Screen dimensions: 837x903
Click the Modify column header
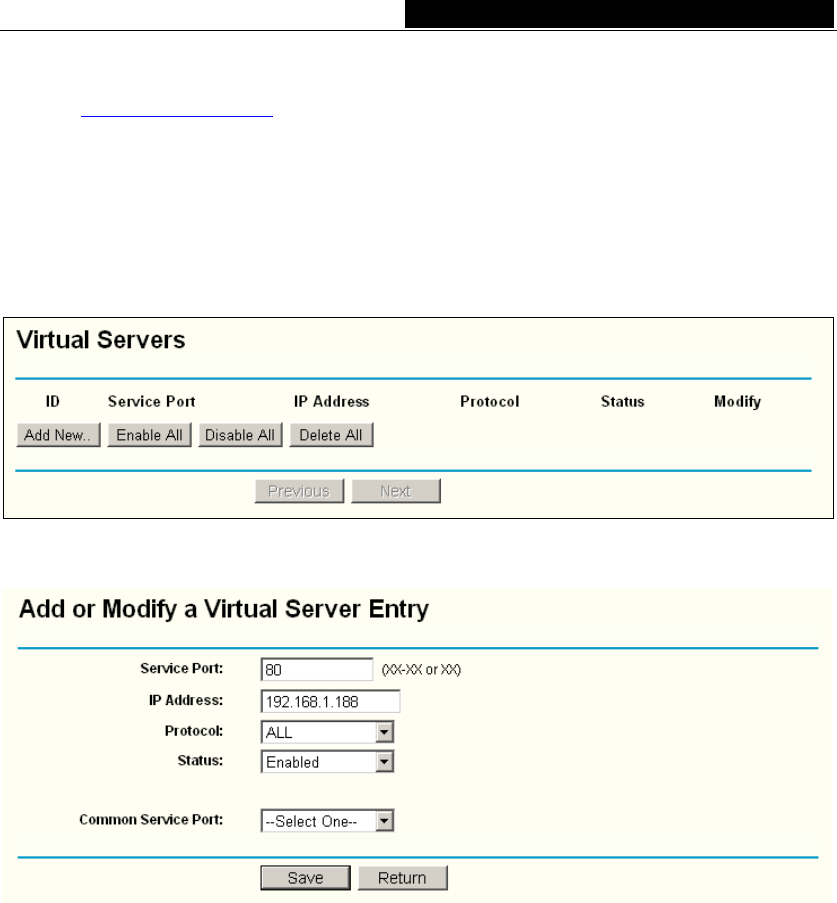(737, 401)
